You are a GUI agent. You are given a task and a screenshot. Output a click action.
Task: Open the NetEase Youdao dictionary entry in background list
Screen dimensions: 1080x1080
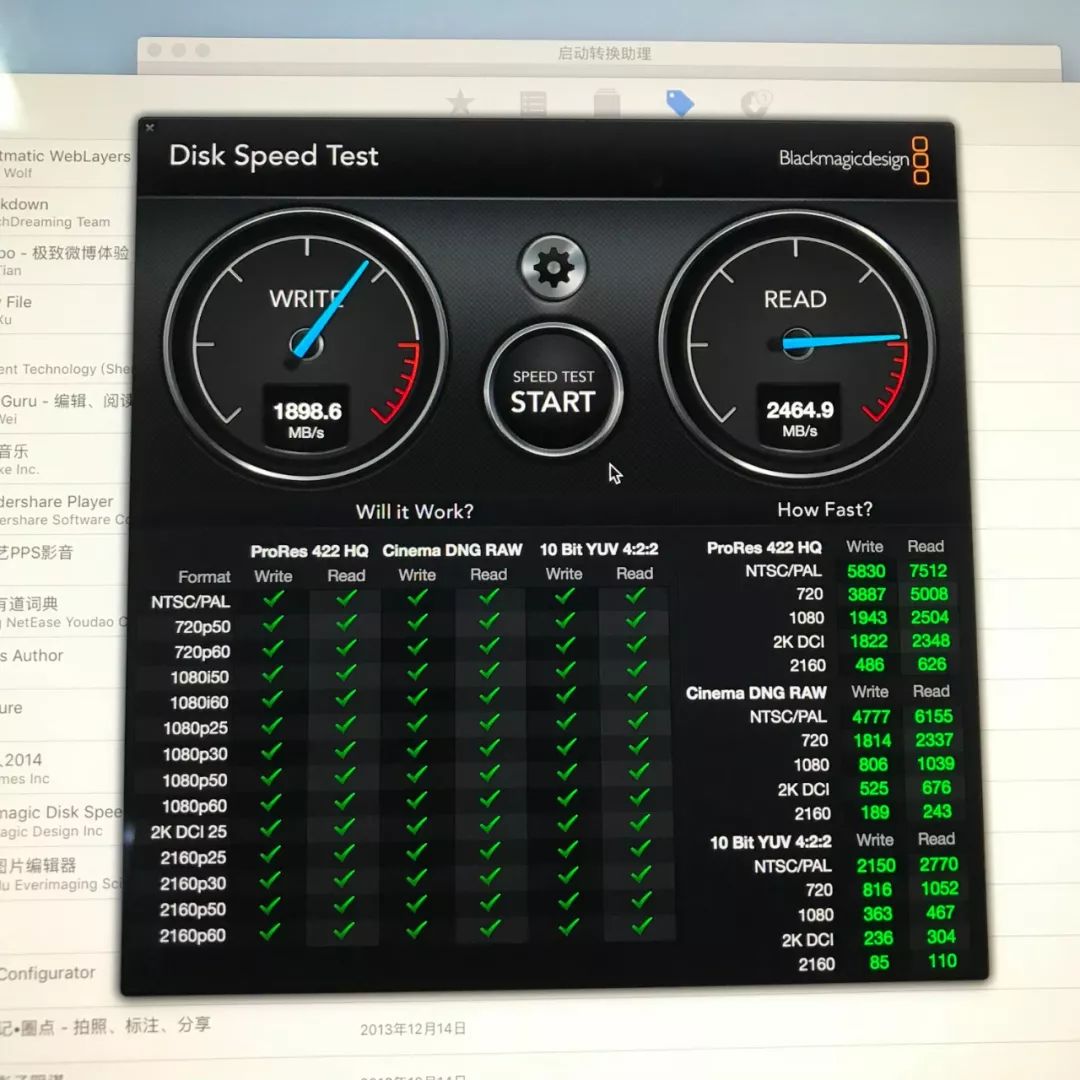(63, 612)
